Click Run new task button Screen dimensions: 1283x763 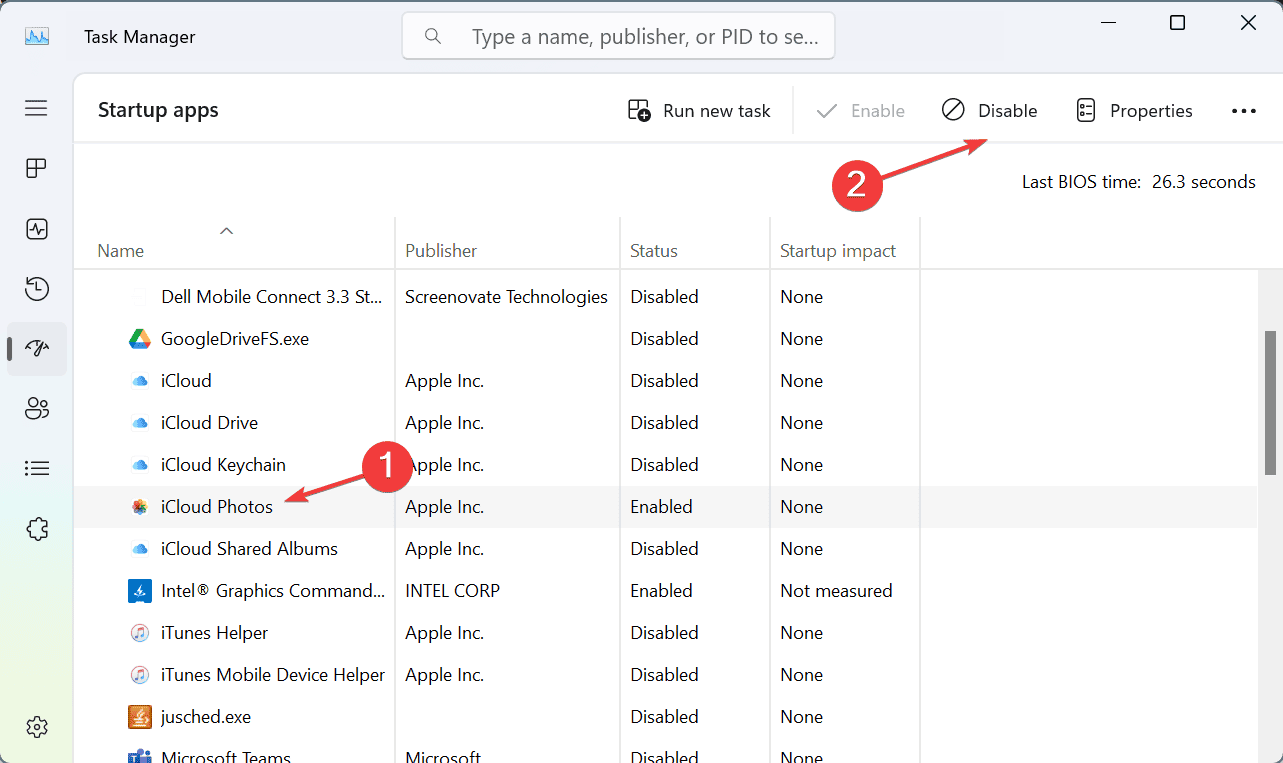point(699,111)
